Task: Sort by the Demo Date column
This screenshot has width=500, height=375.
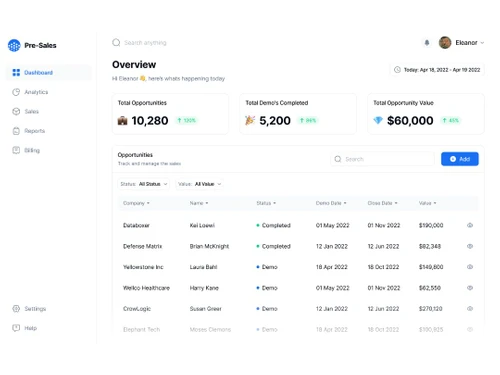Action: click(x=331, y=203)
